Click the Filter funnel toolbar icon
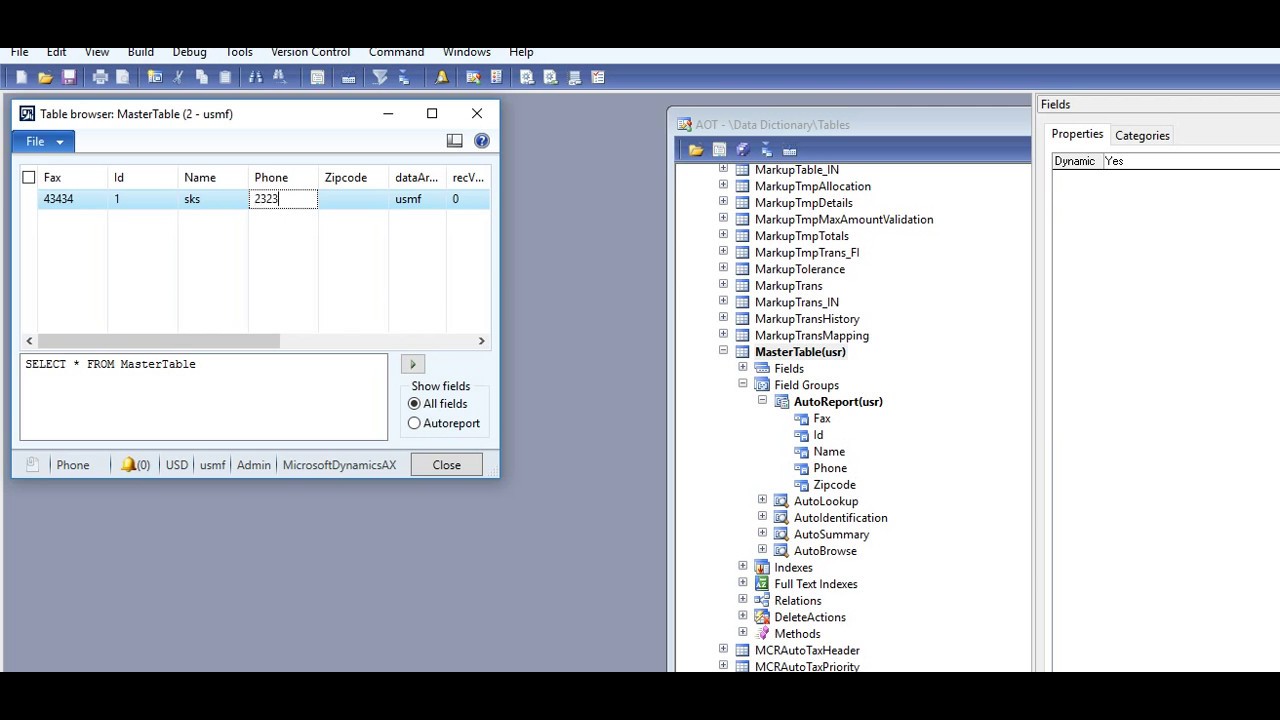This screenshot has width=1280, height=720. (x=380, y=77)
